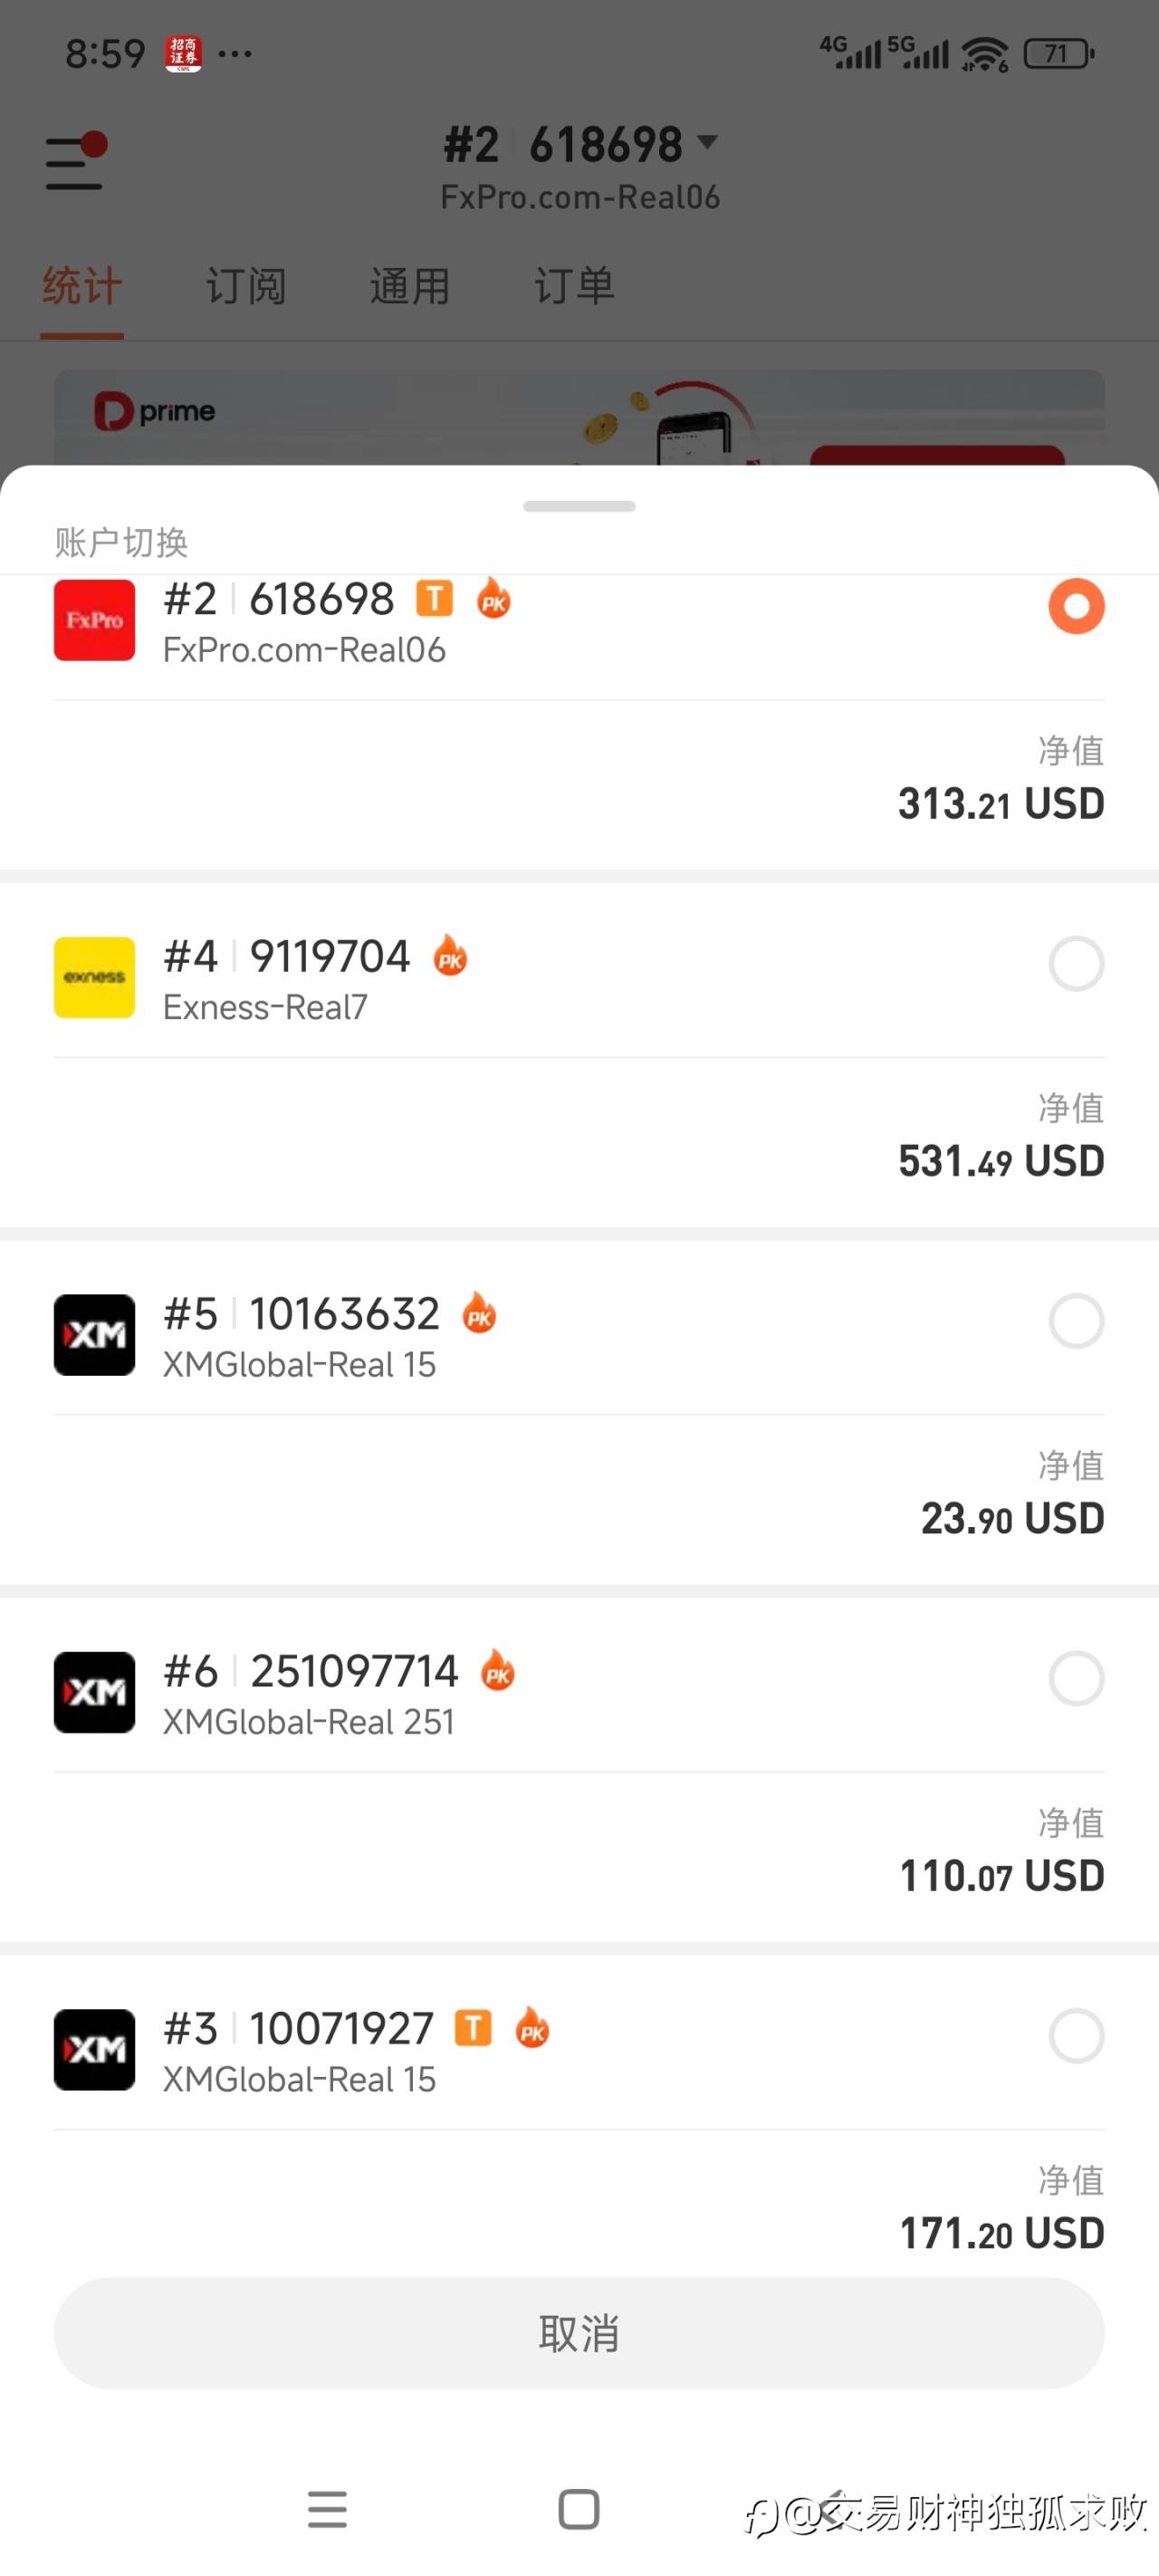Select account #6 251097714 radio button
This screenshot has width=1159, height=2576.
click(1076, 1678)
